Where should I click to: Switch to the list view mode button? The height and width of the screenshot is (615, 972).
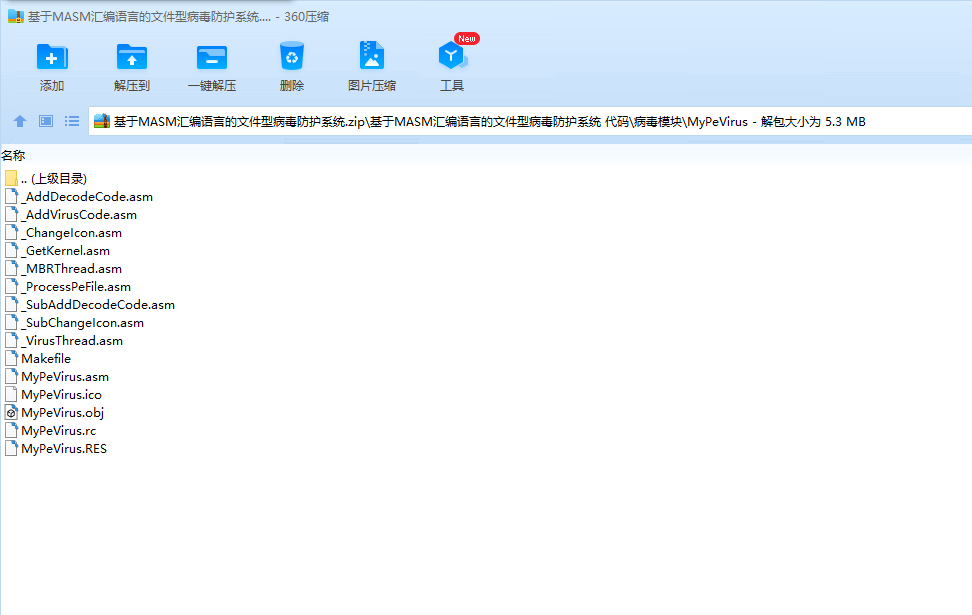coord(72,121)
